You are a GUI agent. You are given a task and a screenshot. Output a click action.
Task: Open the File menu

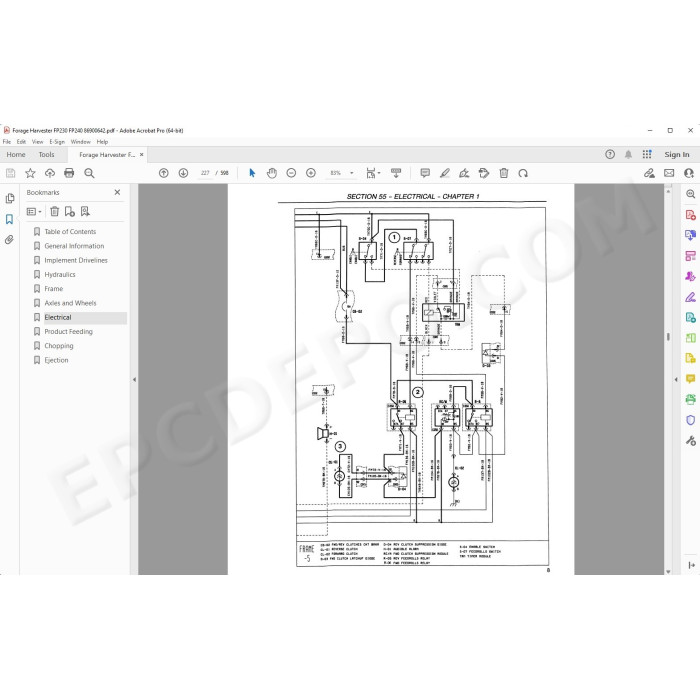[7, 142]
